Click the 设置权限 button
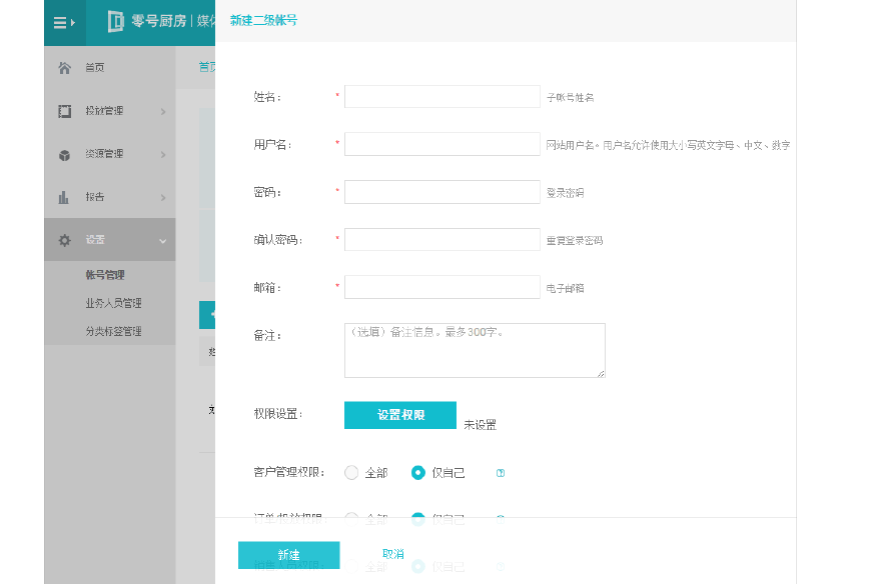This screenshot has height=584, width=893. click(x=400, y=415)
